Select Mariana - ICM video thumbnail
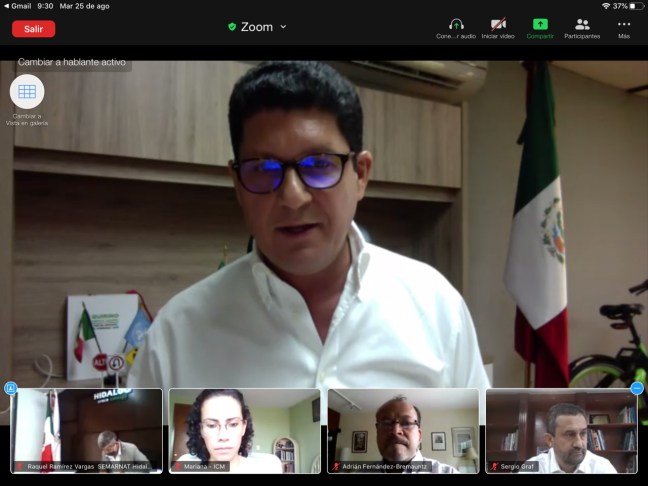Viewport: 648px width, 486px height. point(245,430)
